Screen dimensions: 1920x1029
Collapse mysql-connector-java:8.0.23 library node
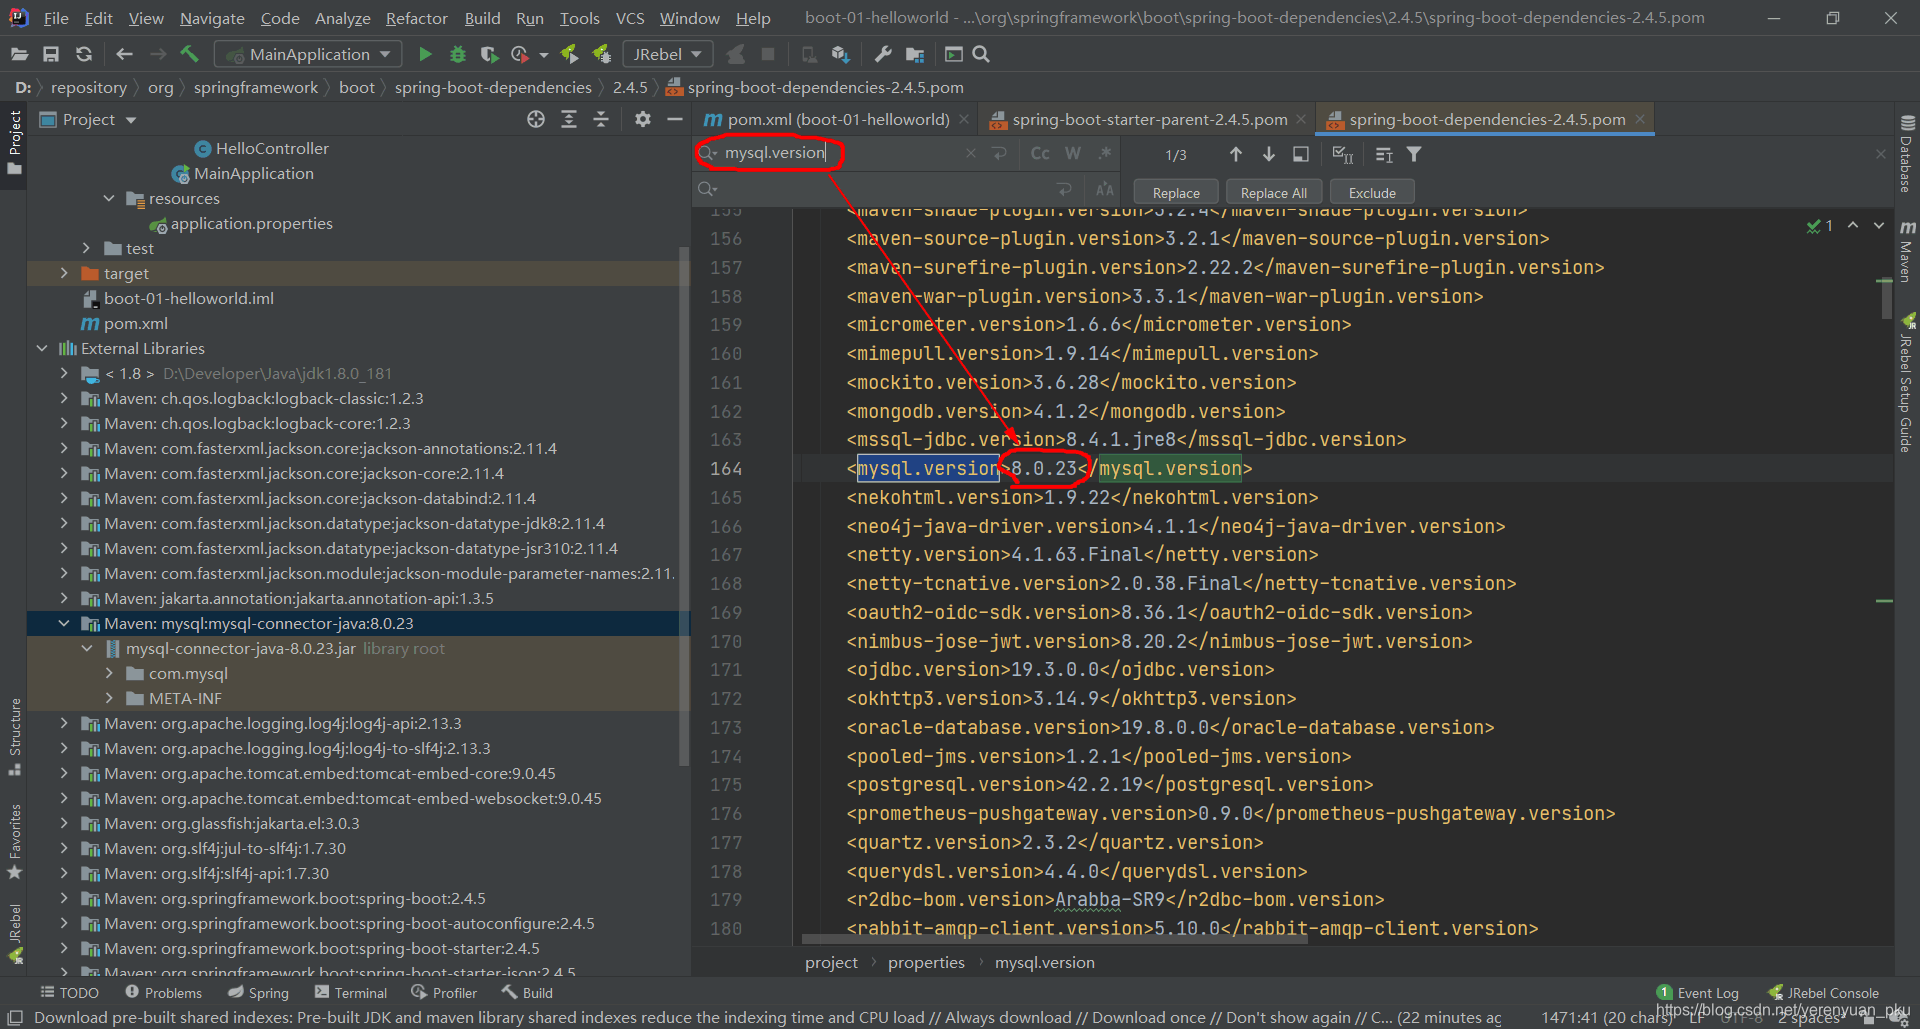64,623
